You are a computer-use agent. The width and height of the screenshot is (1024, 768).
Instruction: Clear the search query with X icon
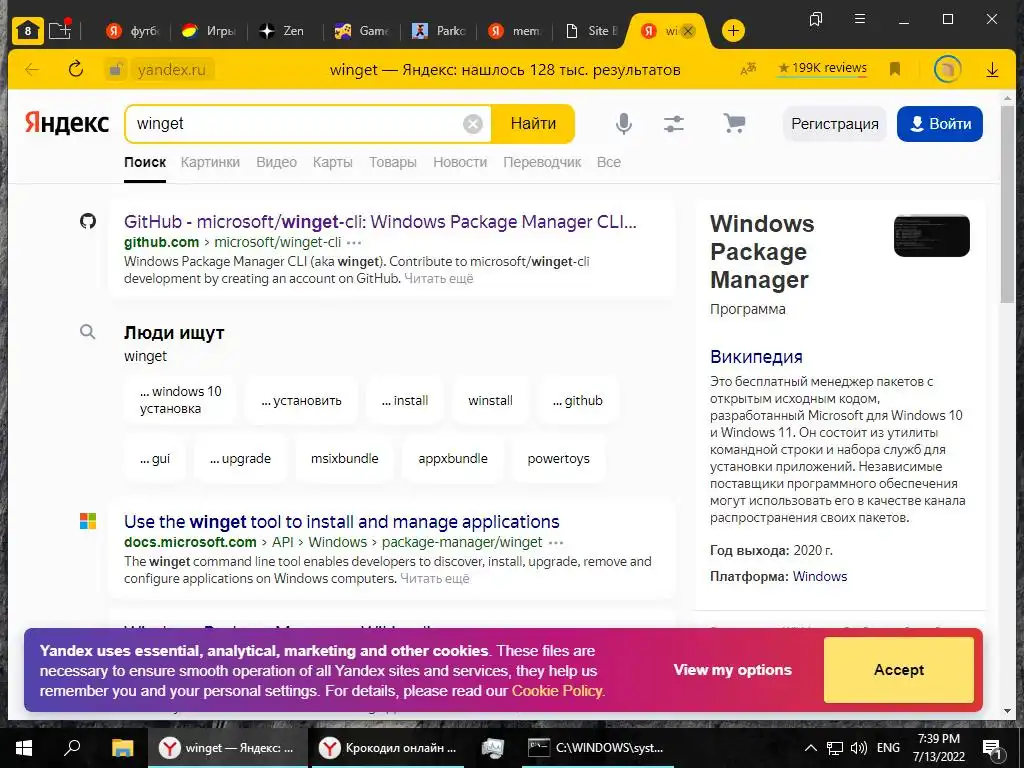click(473, 123)
